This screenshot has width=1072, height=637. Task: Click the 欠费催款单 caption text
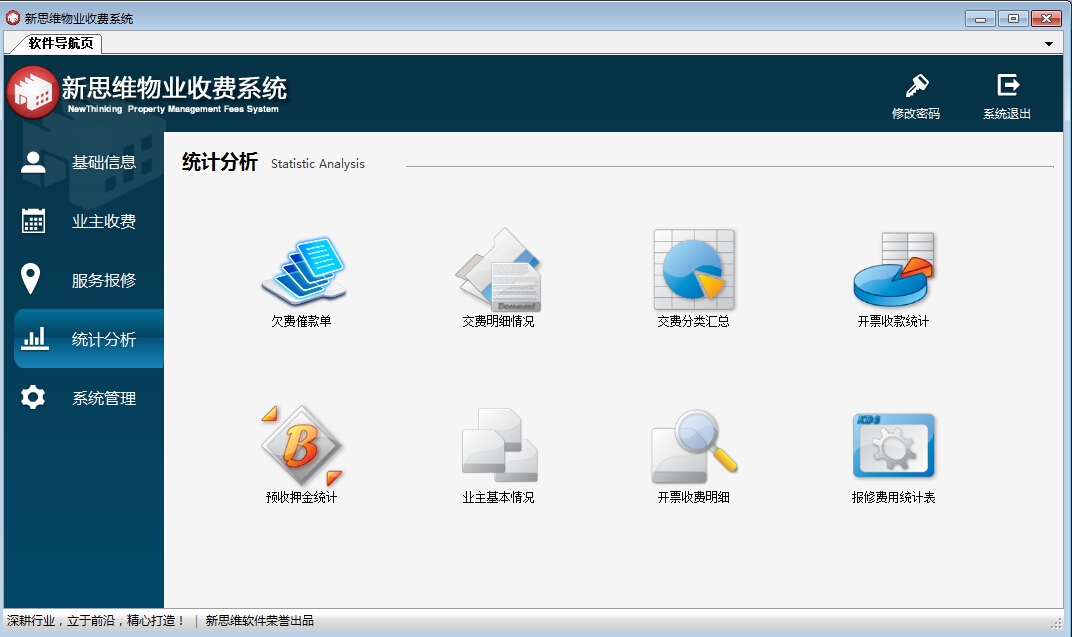(302, 321)
